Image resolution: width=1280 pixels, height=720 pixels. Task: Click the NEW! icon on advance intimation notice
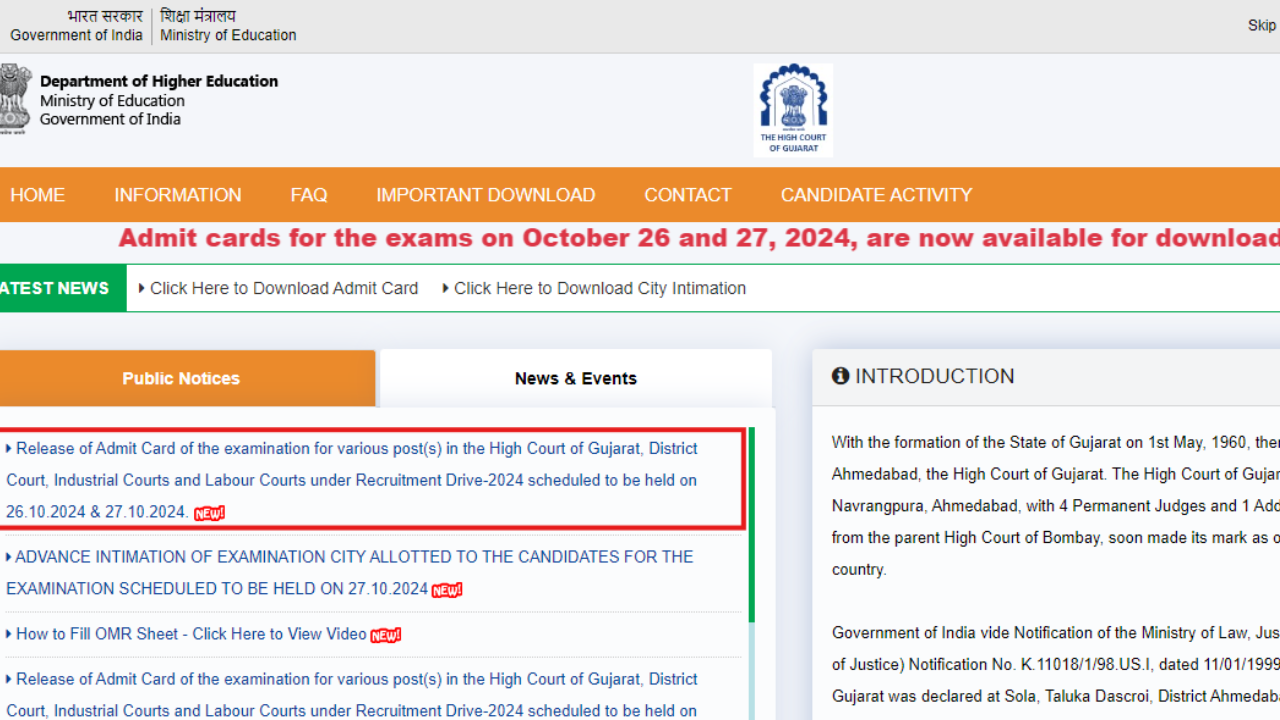pyautogui.click(x=446, y=590)
